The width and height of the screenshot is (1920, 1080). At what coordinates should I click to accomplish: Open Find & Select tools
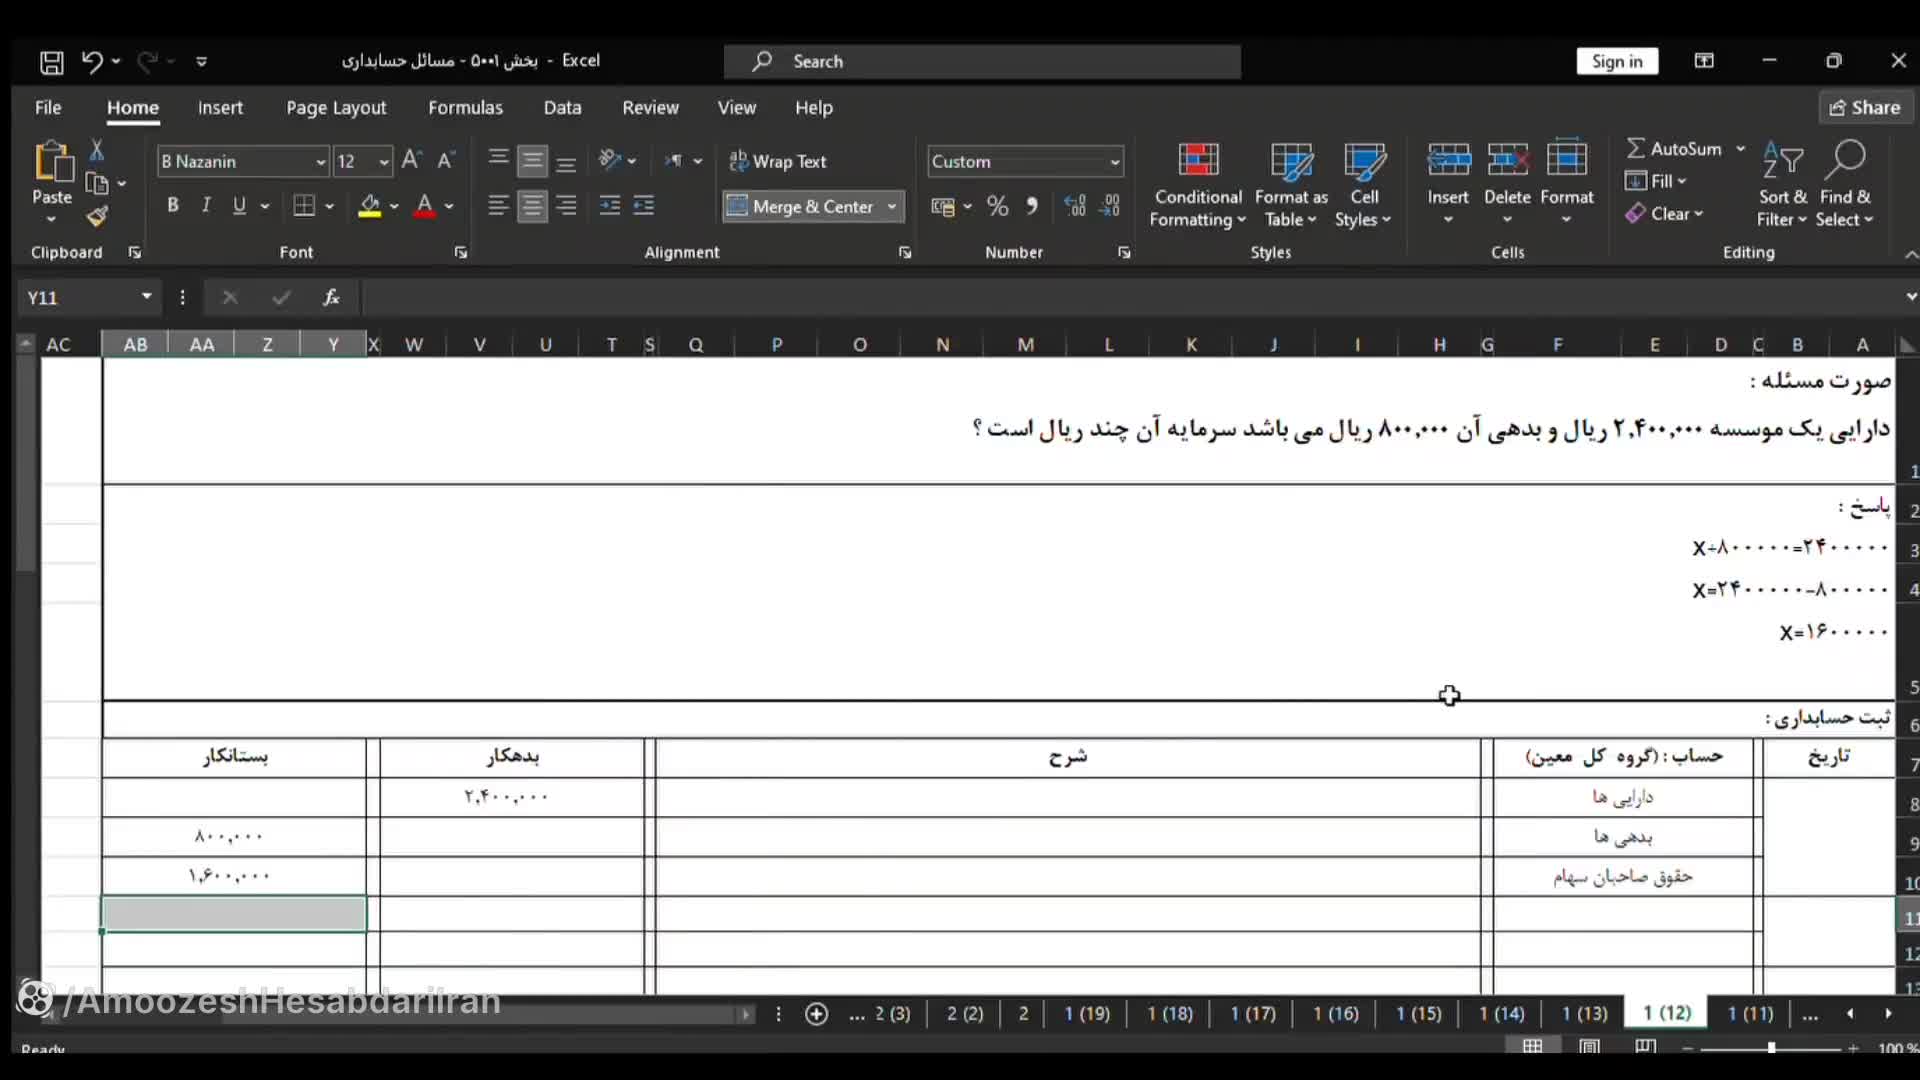(x=1845, y=183)
